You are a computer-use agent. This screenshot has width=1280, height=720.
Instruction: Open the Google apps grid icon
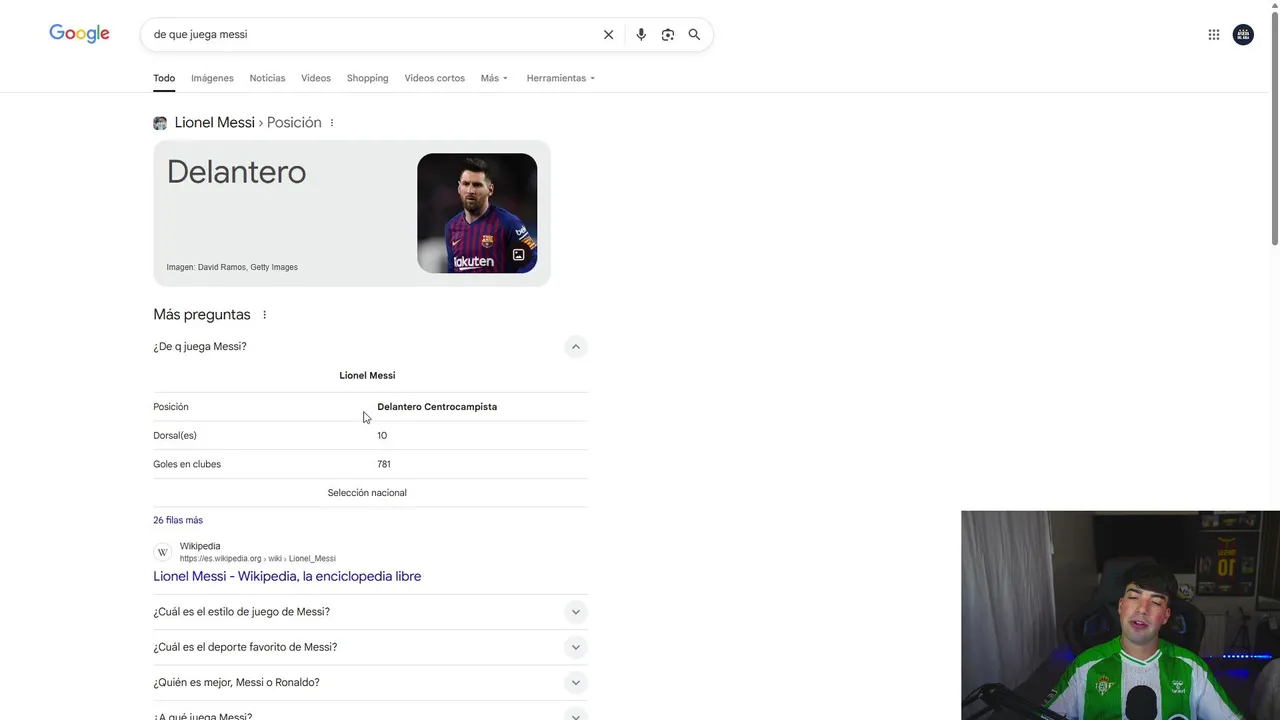pyautogui.click(x=1214, y=34)
